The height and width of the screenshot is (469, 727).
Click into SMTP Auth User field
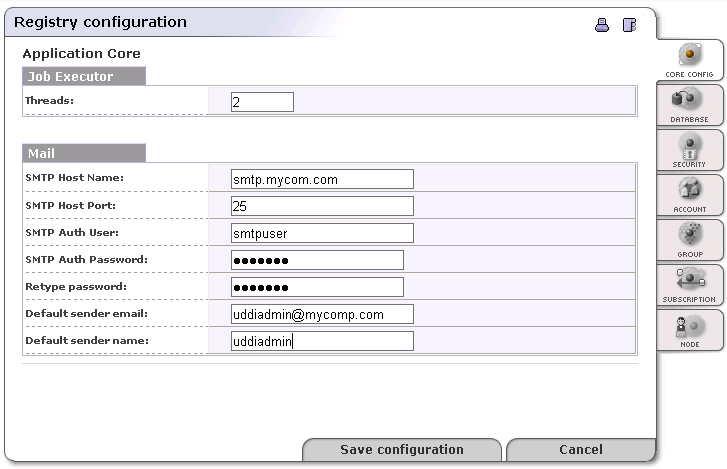[321, 233]
